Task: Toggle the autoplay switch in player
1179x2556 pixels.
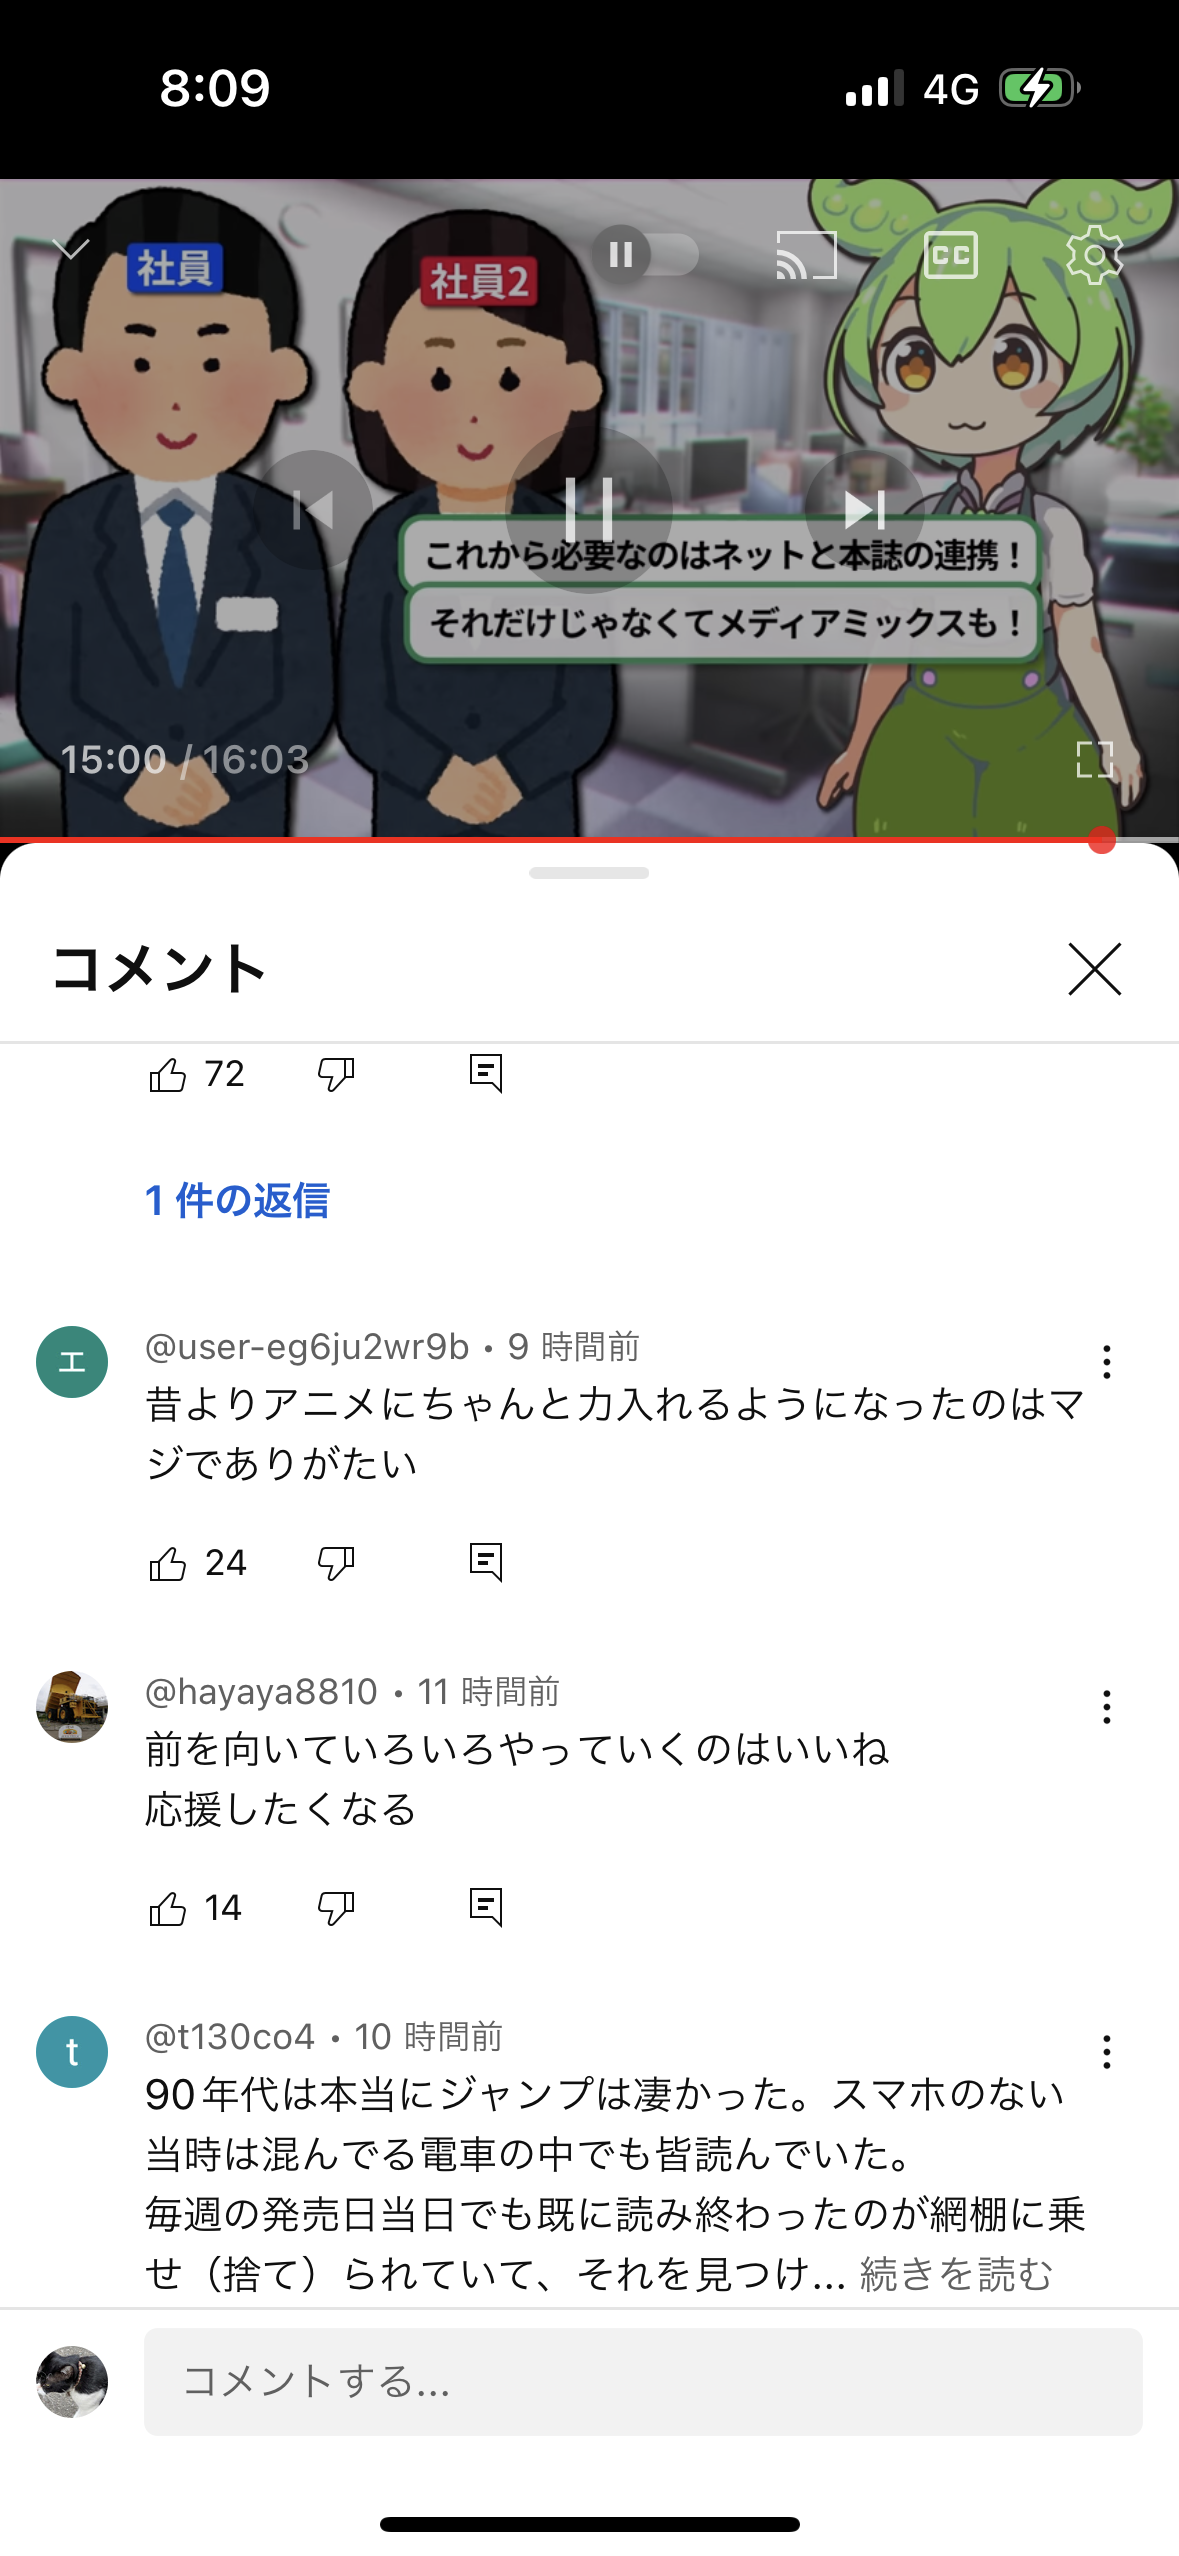Action: (645, 255)
